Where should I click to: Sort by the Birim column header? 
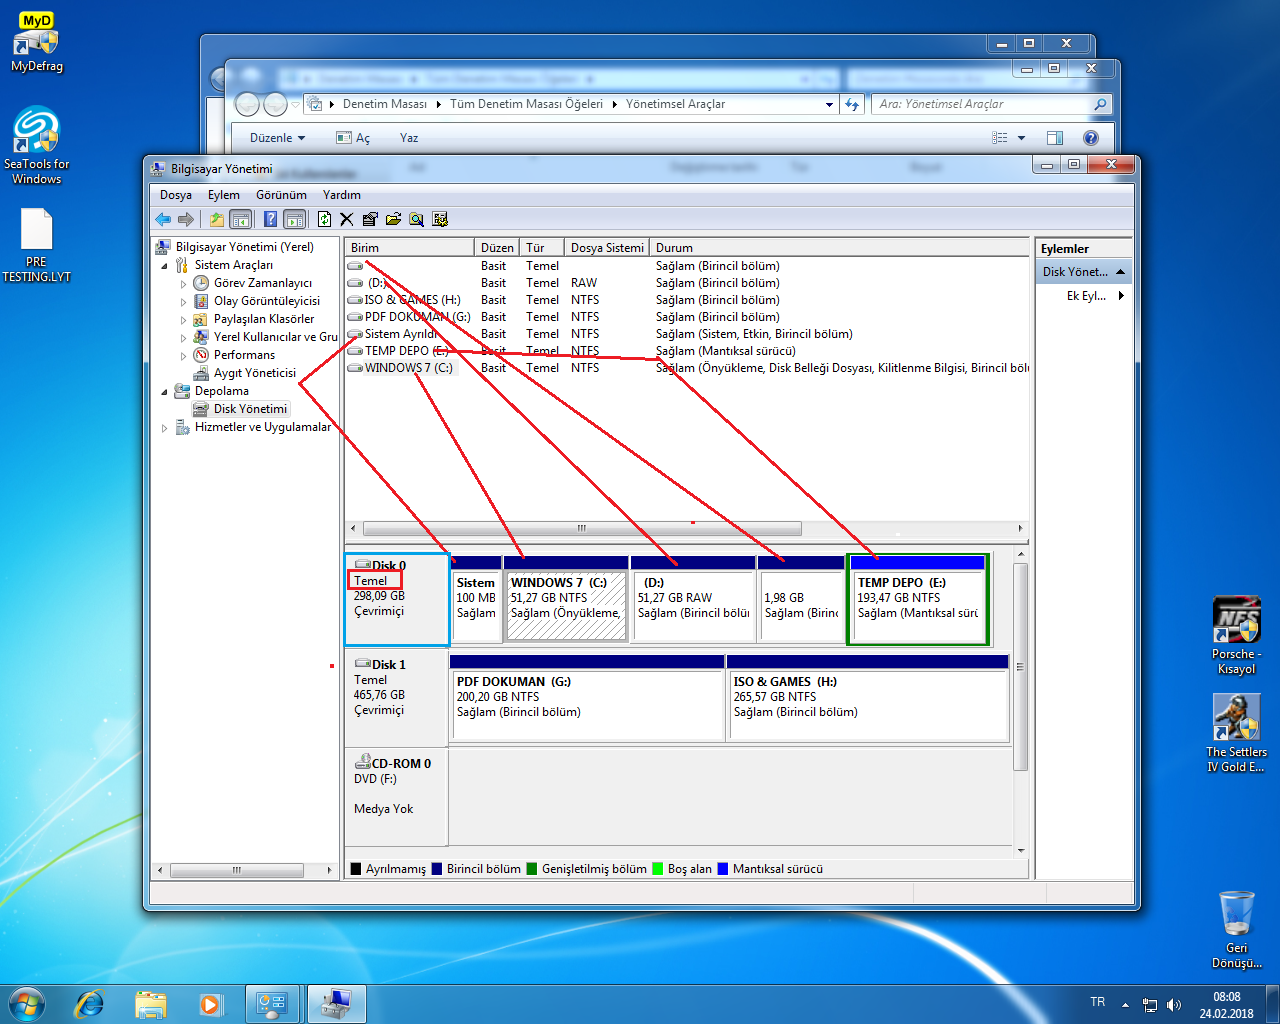click(x=409, y=247)
